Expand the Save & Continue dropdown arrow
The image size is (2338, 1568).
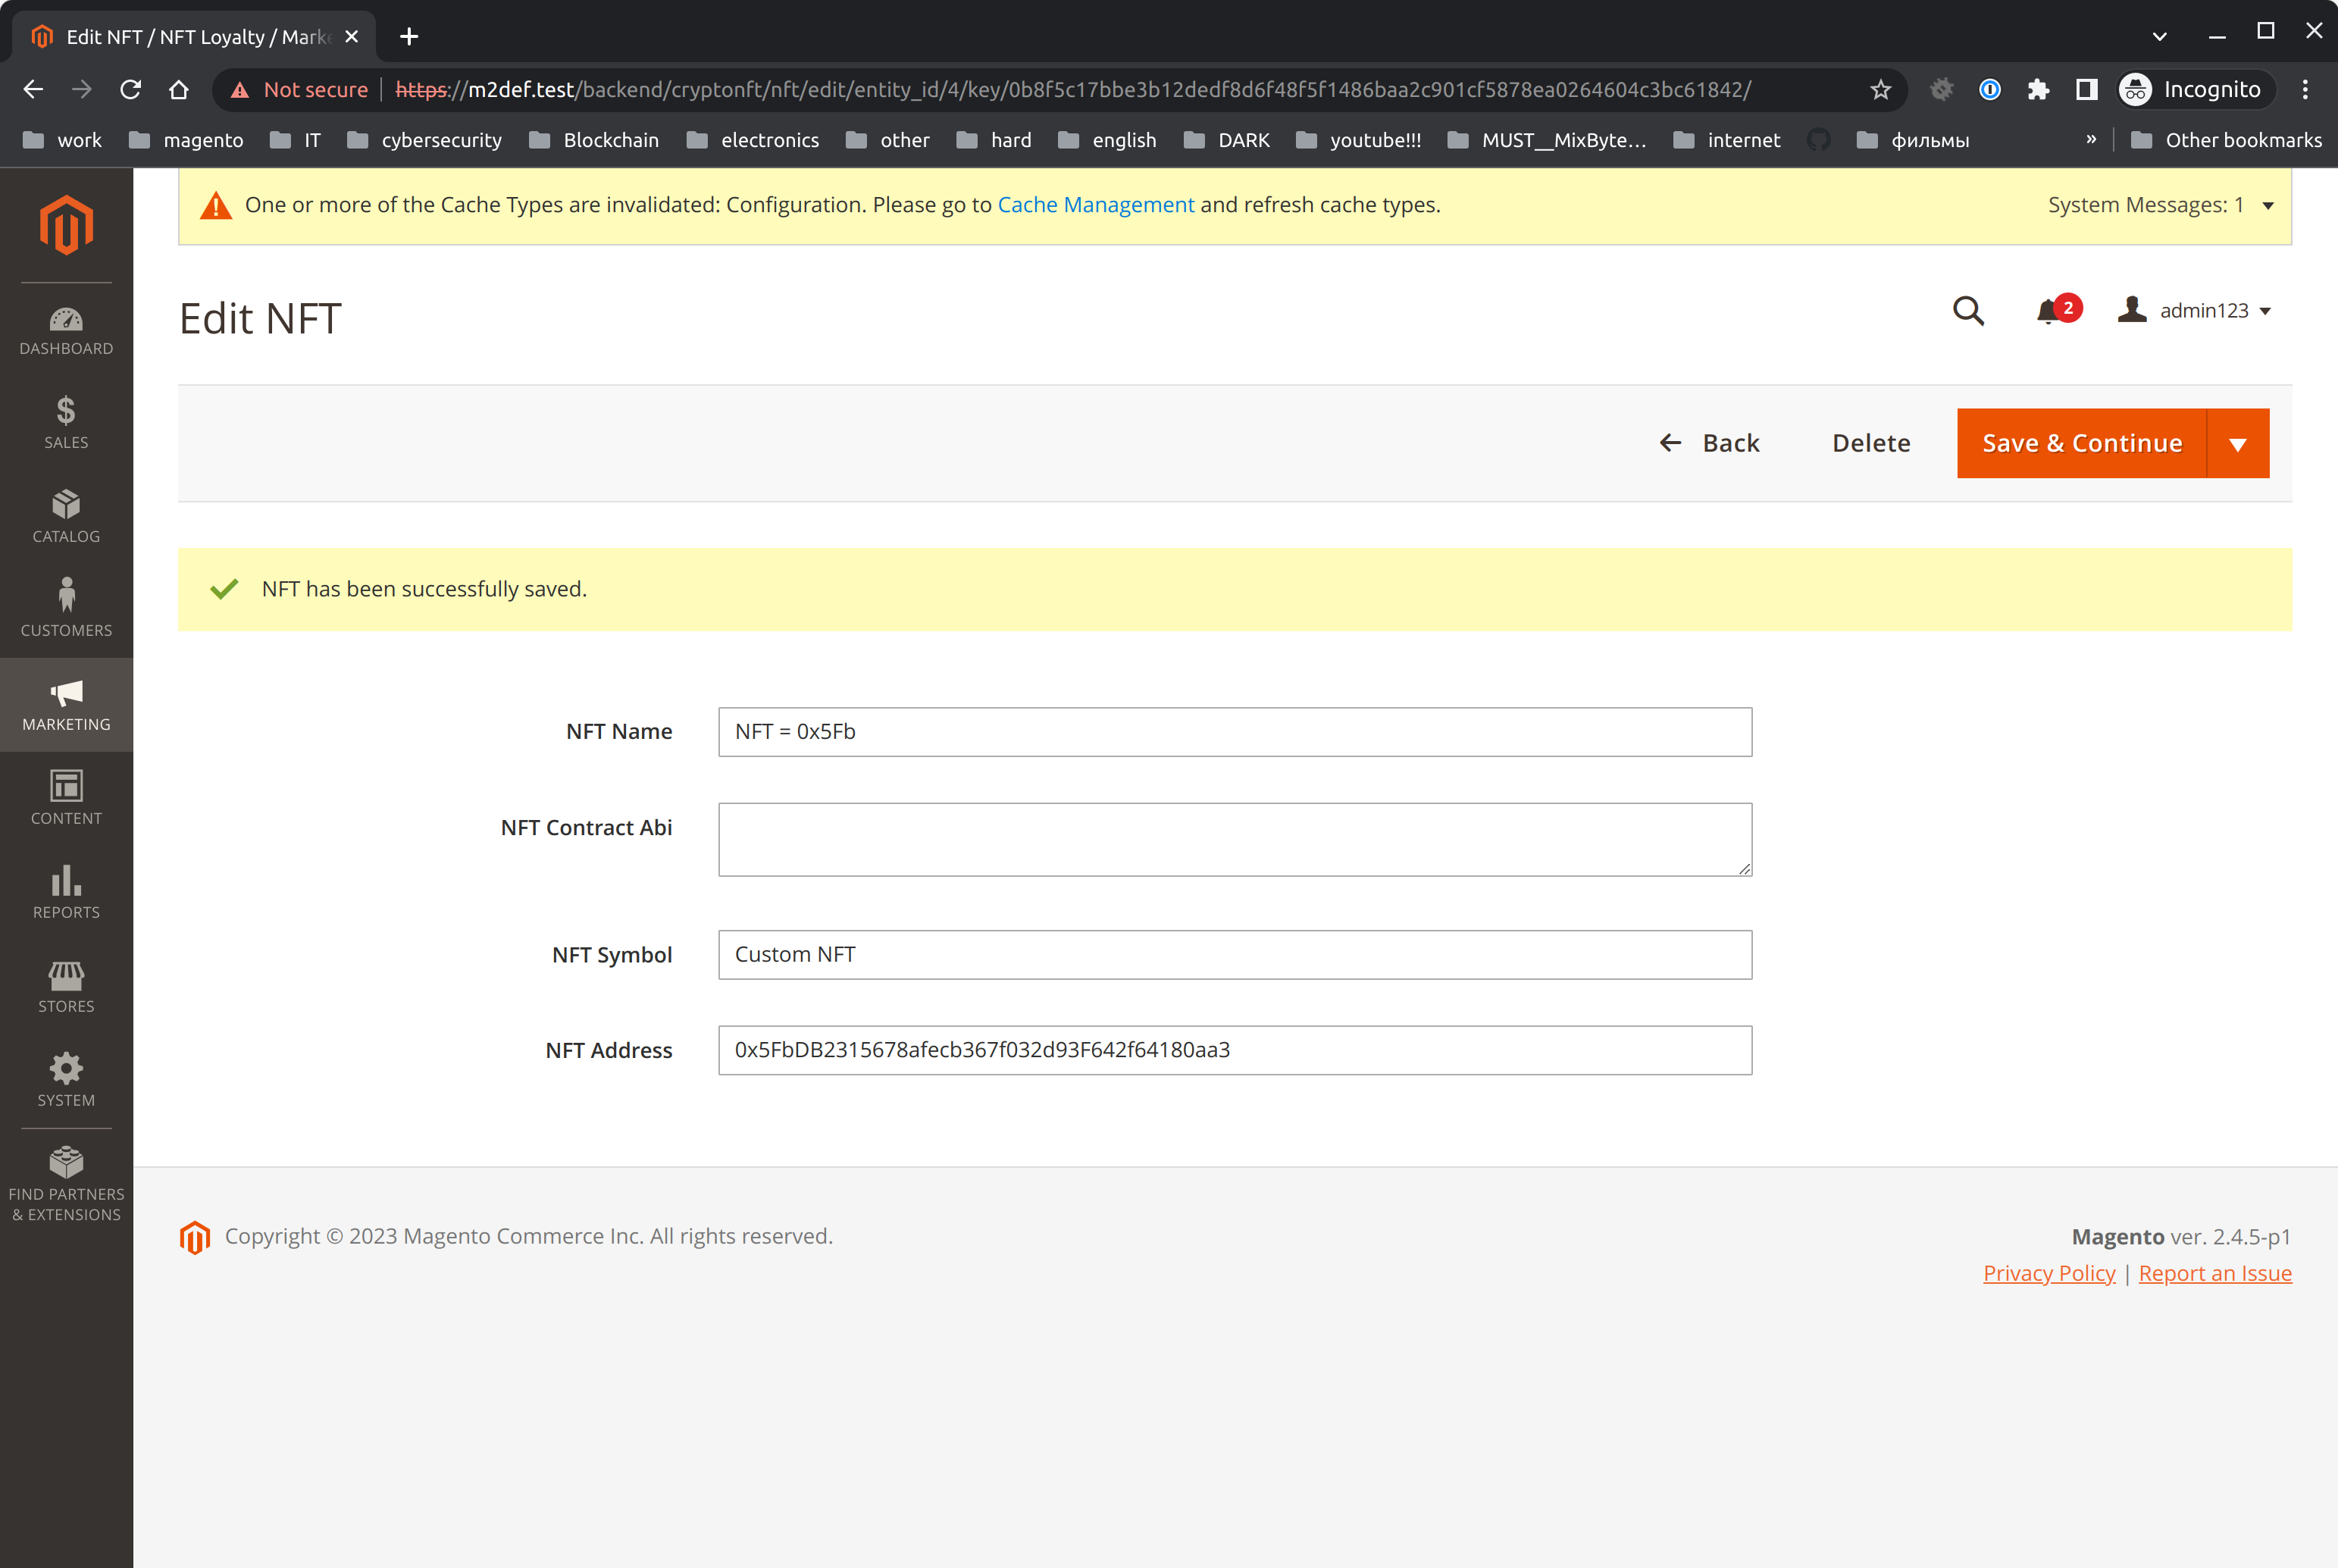click(x=2238, y=444)
